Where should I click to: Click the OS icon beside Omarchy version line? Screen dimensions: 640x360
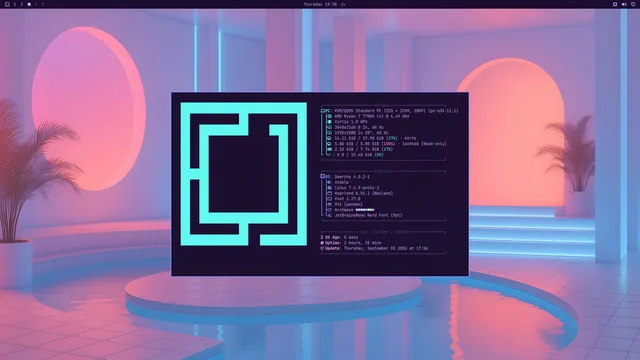[x=323, y=176]
